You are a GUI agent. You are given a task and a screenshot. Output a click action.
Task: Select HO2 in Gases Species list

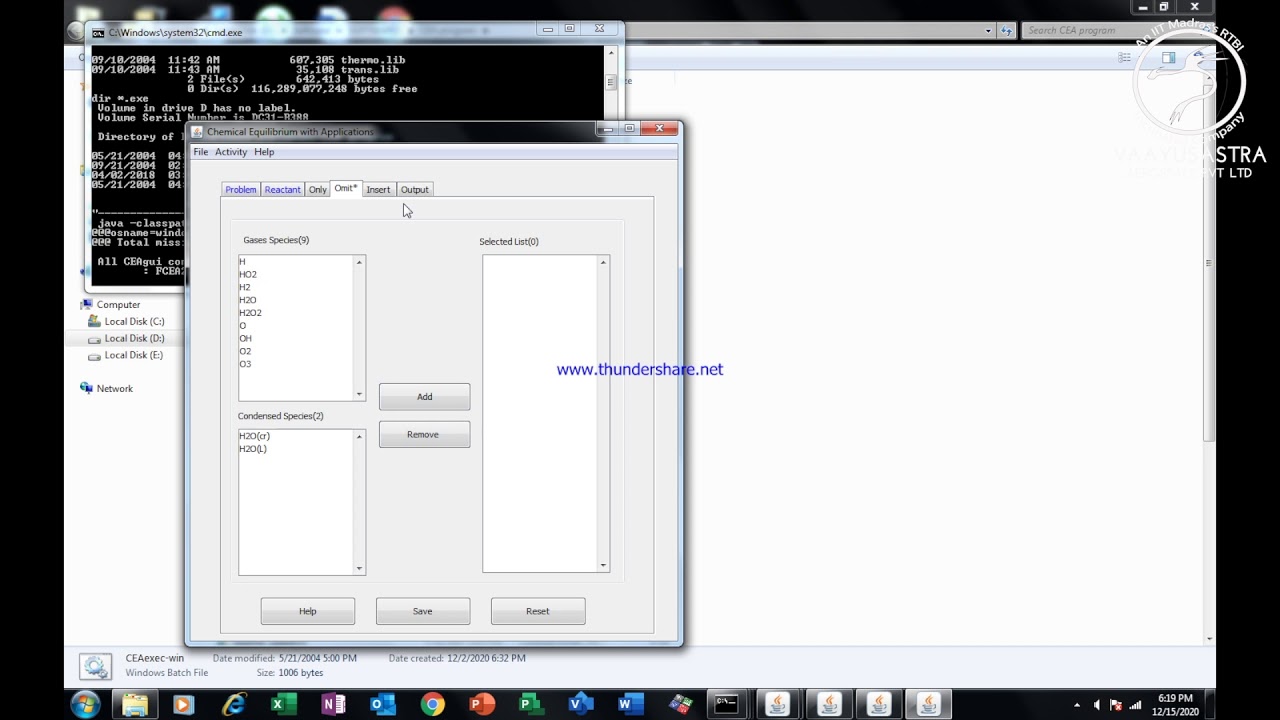pos(296,275)
